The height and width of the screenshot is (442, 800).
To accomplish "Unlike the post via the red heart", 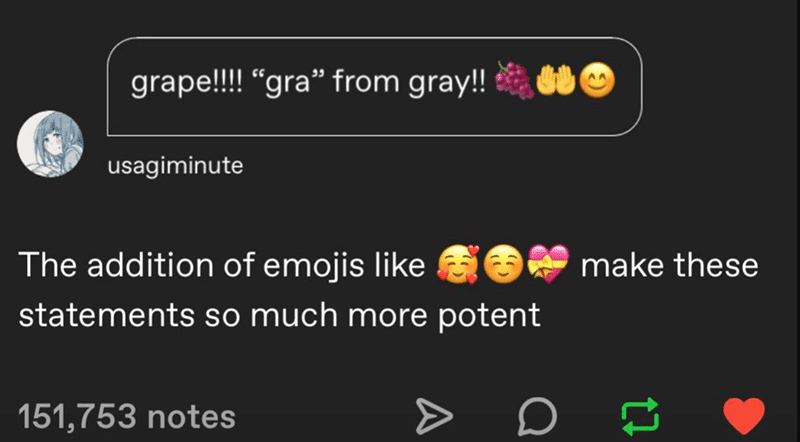I will pos(744,416).
